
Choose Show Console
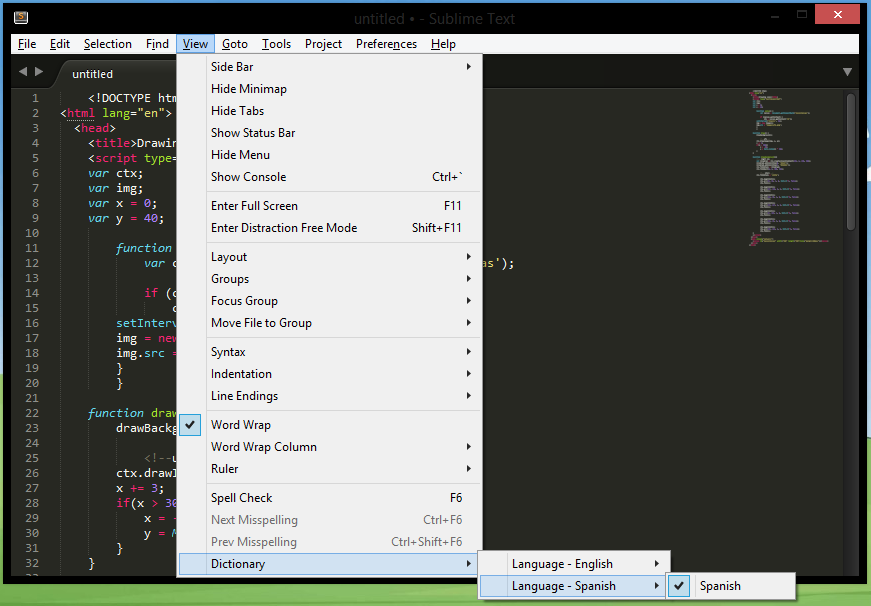(330, 177)
